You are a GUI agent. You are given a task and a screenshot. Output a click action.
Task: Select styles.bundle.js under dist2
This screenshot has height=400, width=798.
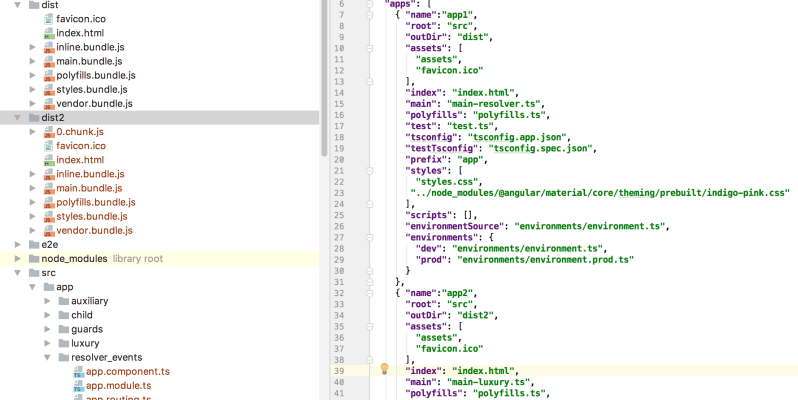tap(91, 216)
